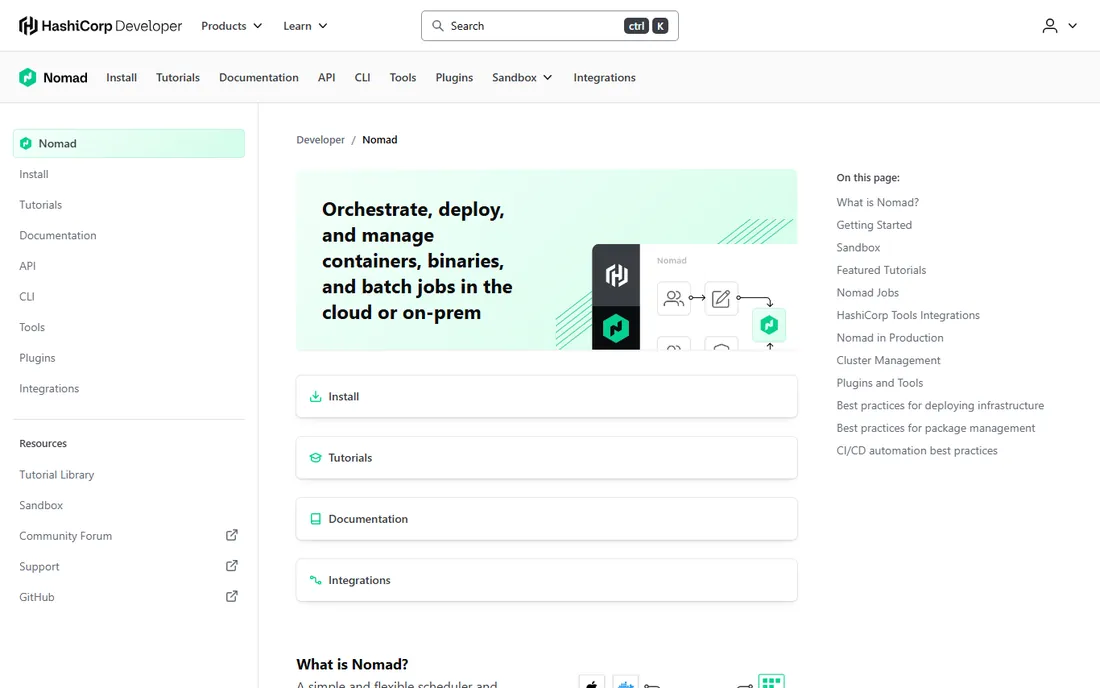Screen dimensions: 1100x688
Task: Open the Sandbox dropdown in navbar
Action: [522, 77]
